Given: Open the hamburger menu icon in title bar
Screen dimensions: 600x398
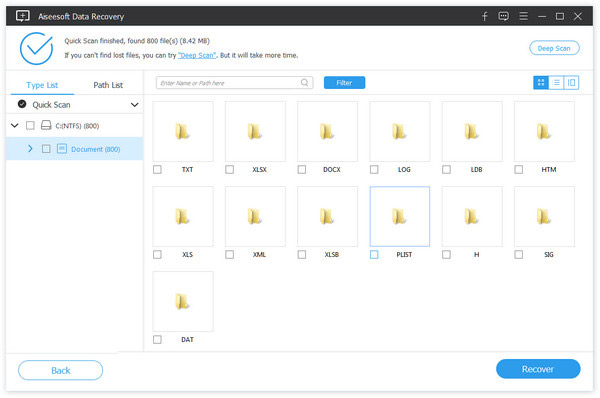Looking at the screenshot, I should [523, 16].
